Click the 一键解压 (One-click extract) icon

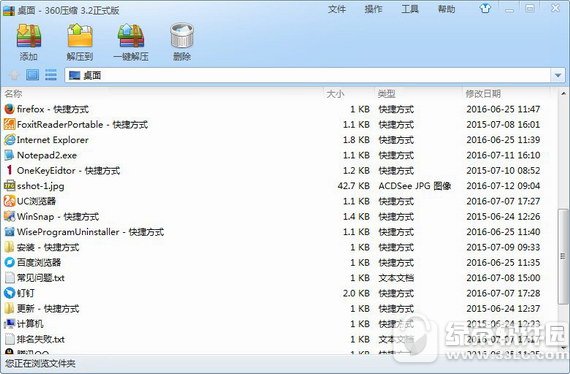click(x=131, y=36)
